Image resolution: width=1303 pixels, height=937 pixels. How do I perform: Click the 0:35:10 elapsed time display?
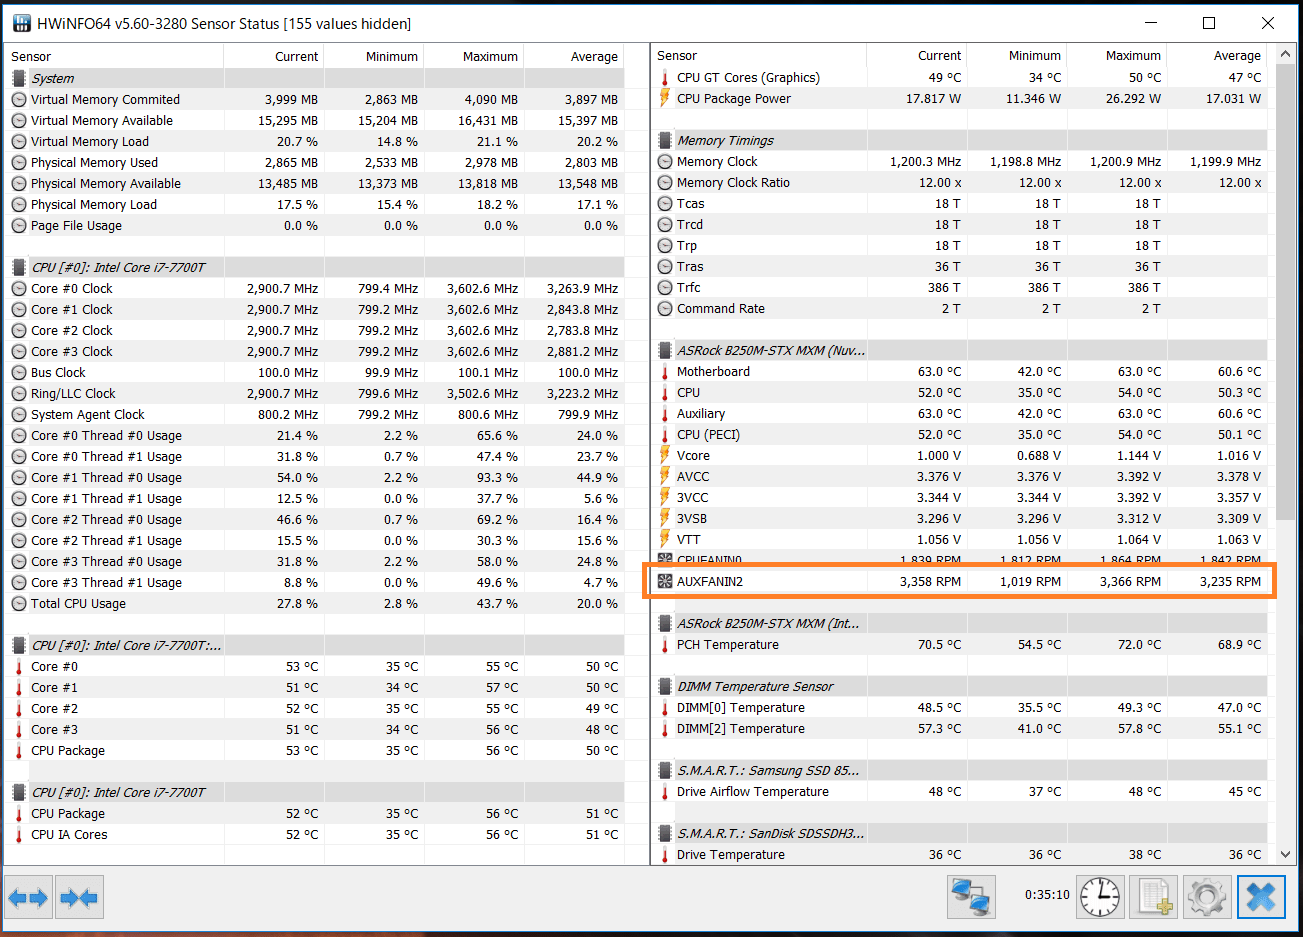[1047, 895]
